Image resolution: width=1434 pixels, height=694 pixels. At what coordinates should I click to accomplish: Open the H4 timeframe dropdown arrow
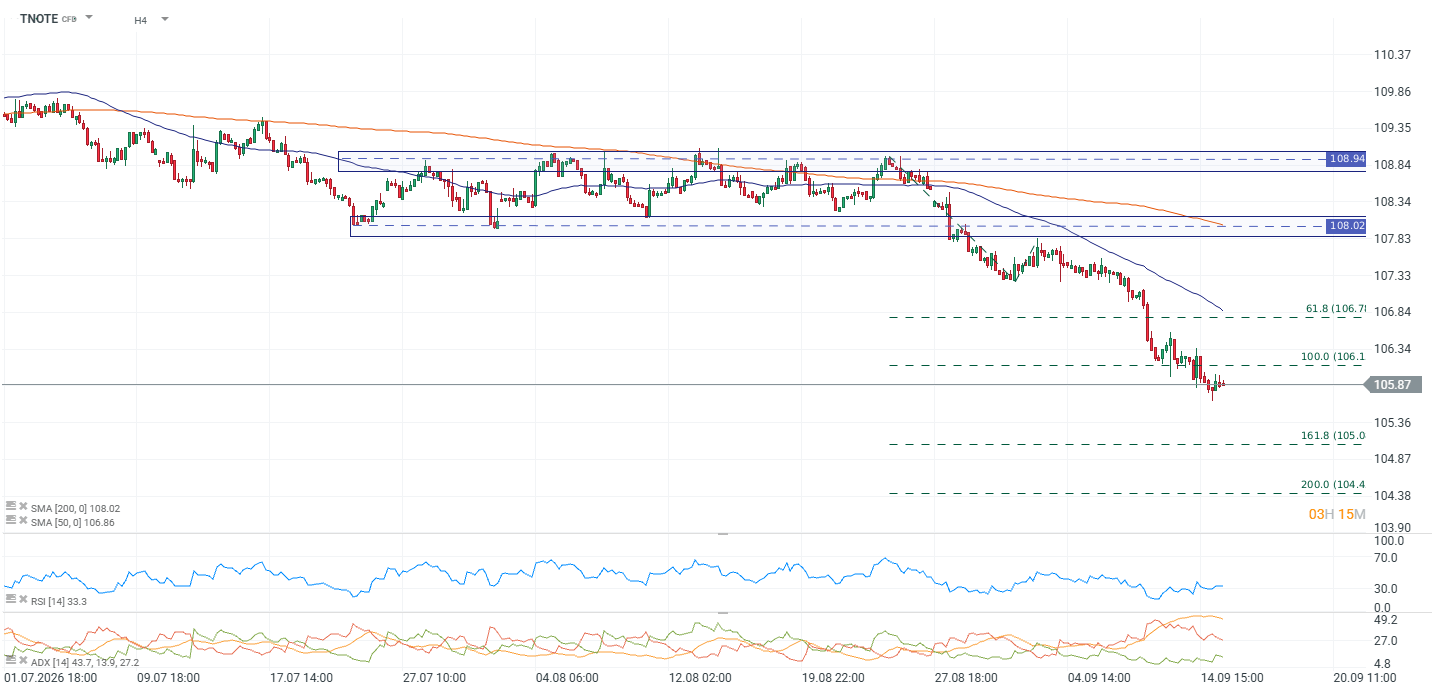164,19
